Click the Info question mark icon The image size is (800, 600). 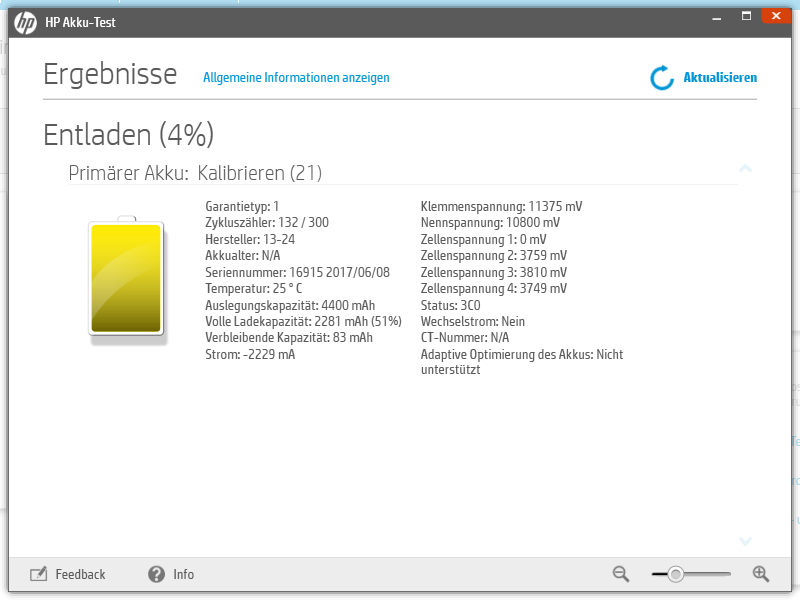[x=156, y=574]
